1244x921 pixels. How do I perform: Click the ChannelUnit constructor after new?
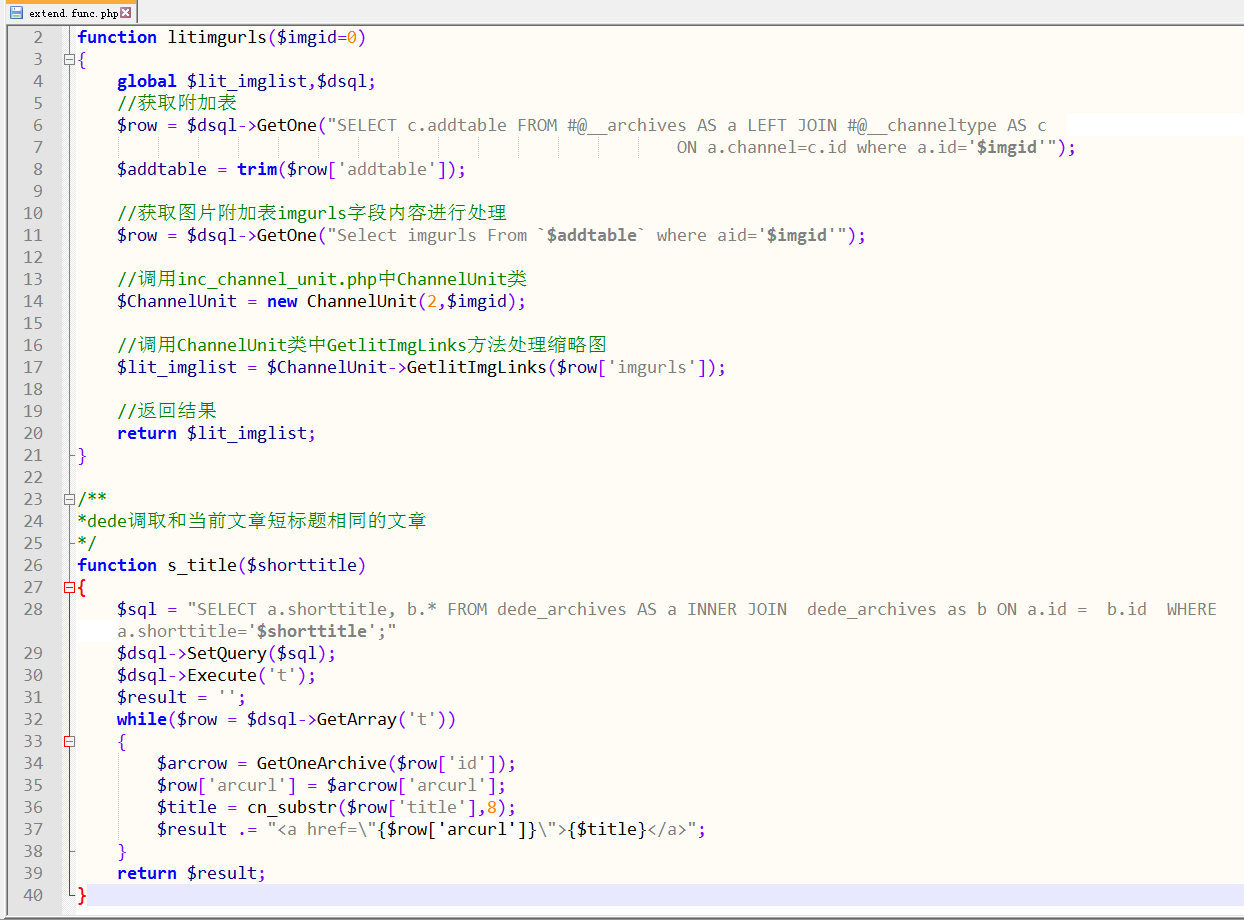coord(361,301)
